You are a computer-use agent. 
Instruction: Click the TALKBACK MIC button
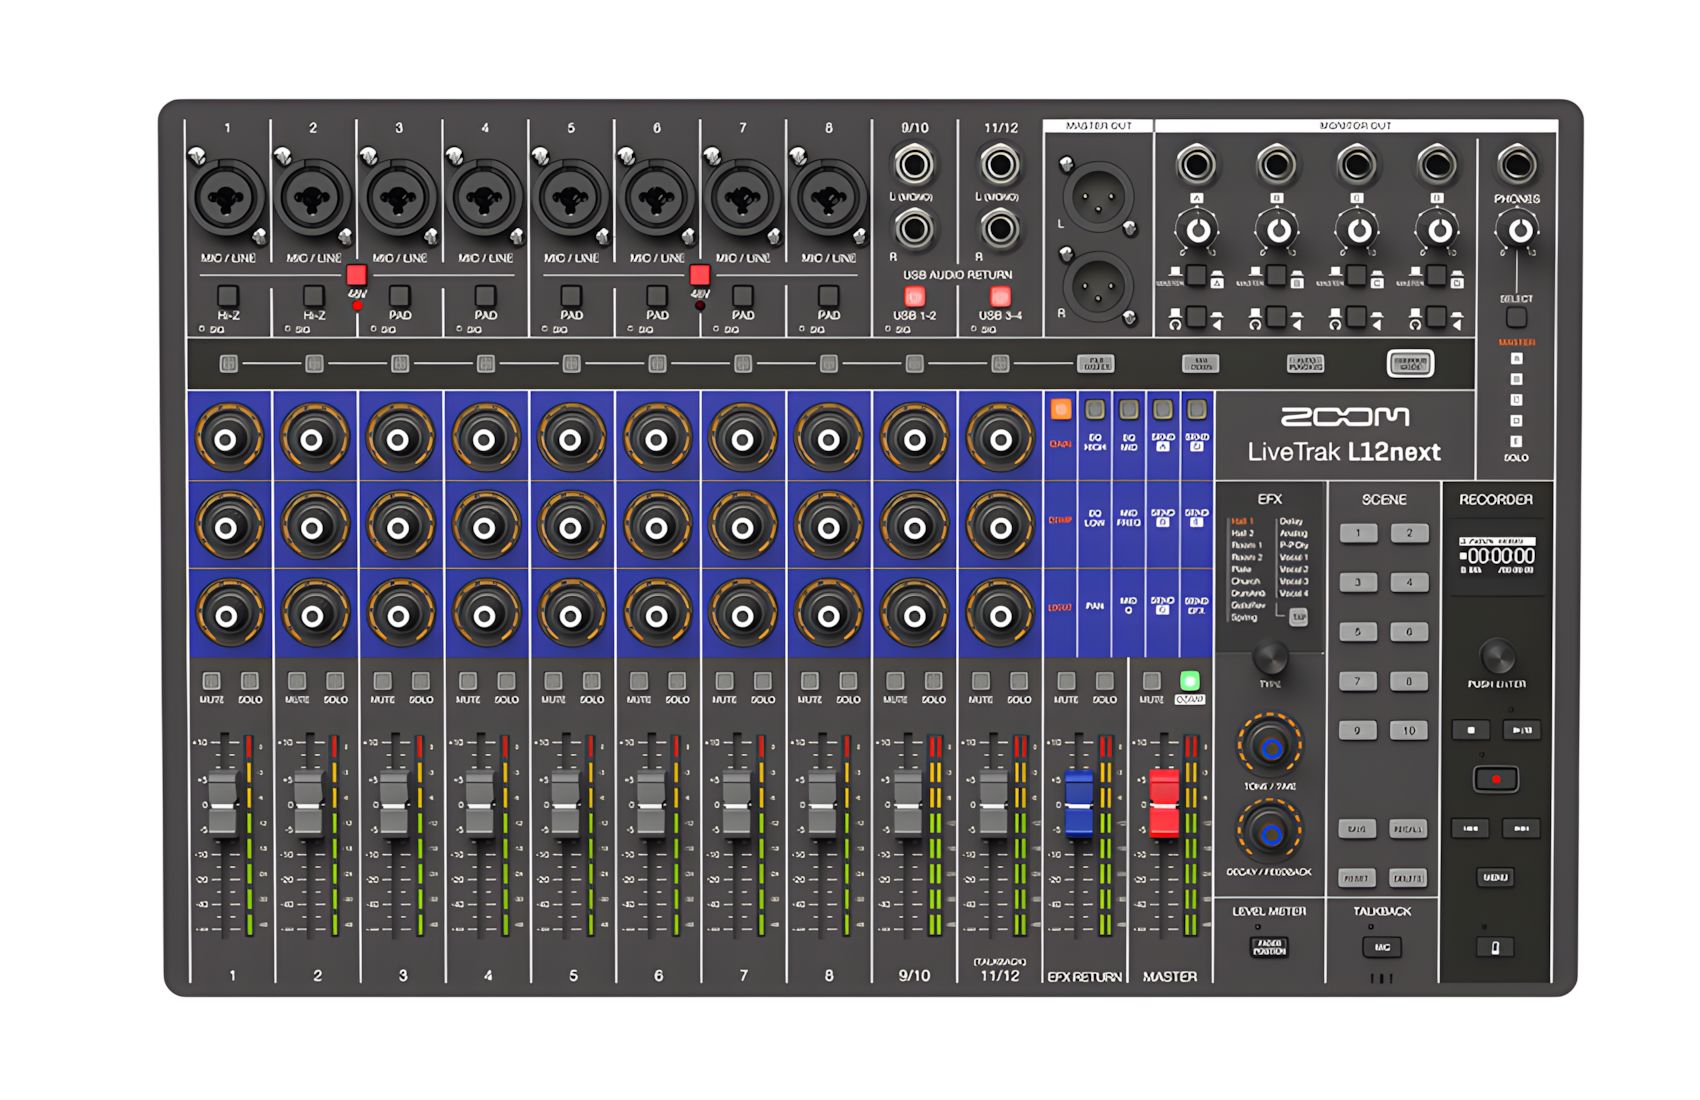(x=1382, y=947)
